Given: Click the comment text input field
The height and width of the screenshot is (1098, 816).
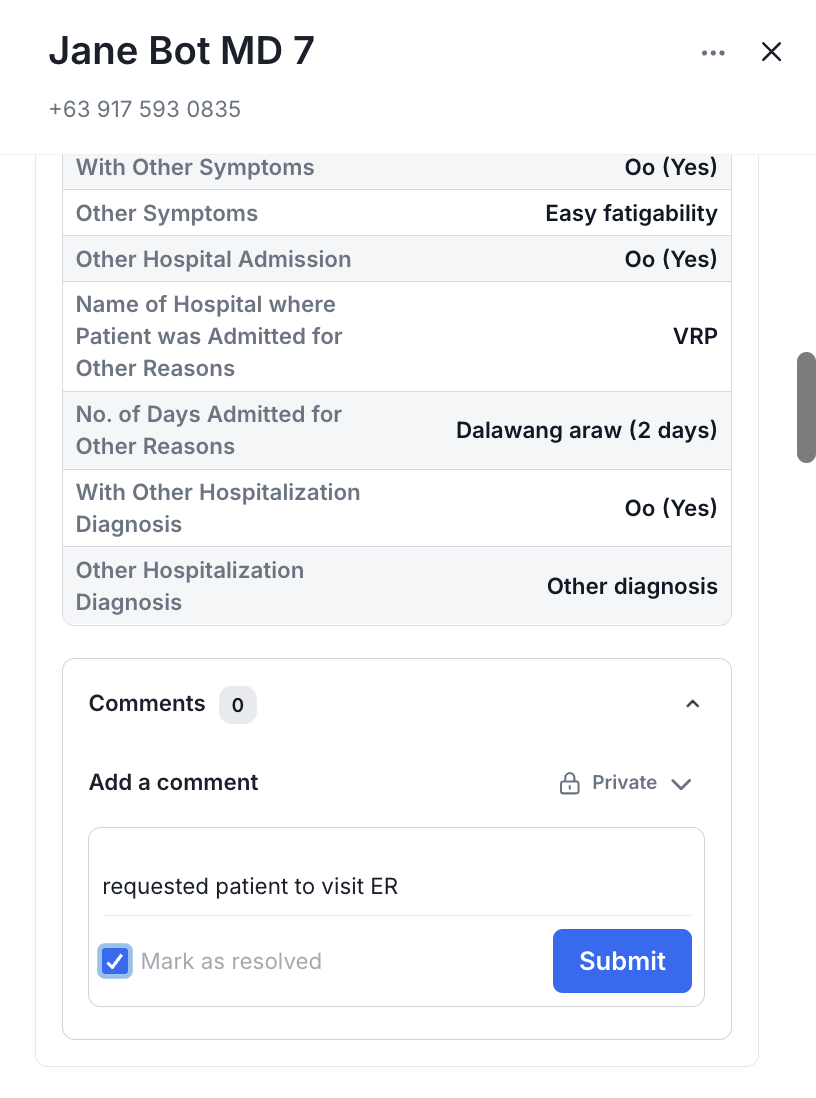Looking at the screenshot, I should click(x=396, y=886).
